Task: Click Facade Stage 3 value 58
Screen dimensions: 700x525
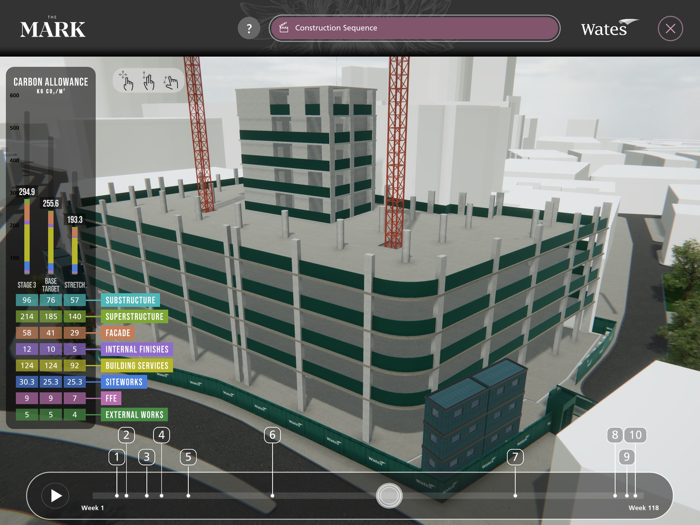Action: (x=27, y=333)
